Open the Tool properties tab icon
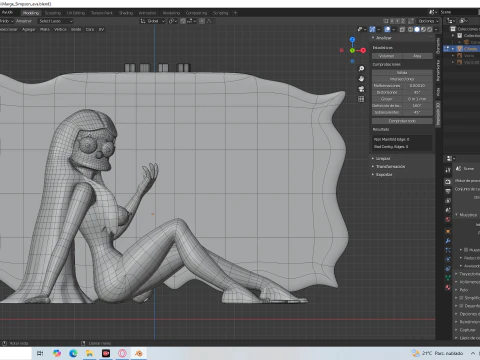Image resolution: width=480 pixels, height=360 pixels. point(448,170)
